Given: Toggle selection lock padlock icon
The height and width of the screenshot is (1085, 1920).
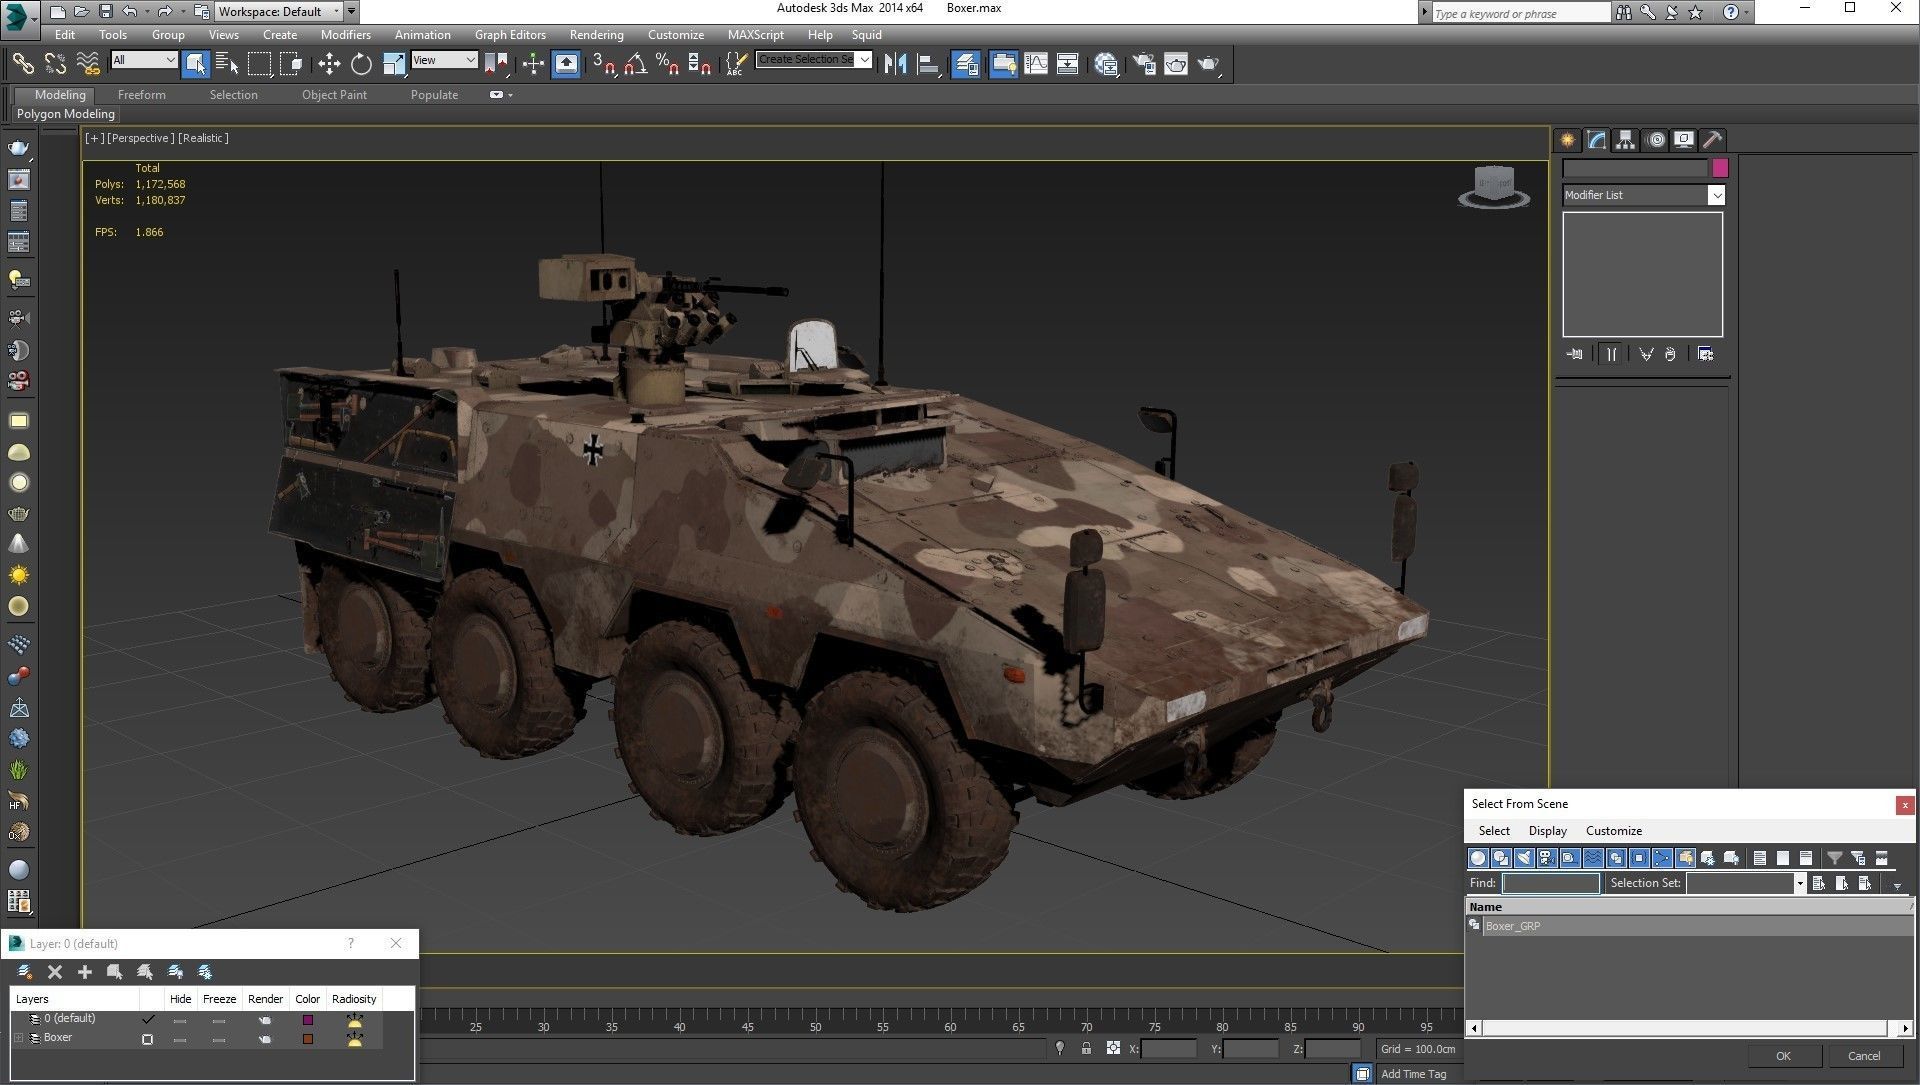Looking at the screenshot, I should pyautogui.click(x=1086, y=1048).
